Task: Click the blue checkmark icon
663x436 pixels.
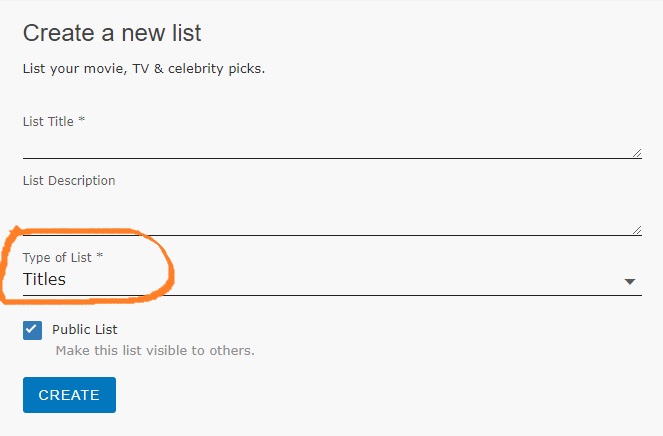Action: (x=33, y=330)
